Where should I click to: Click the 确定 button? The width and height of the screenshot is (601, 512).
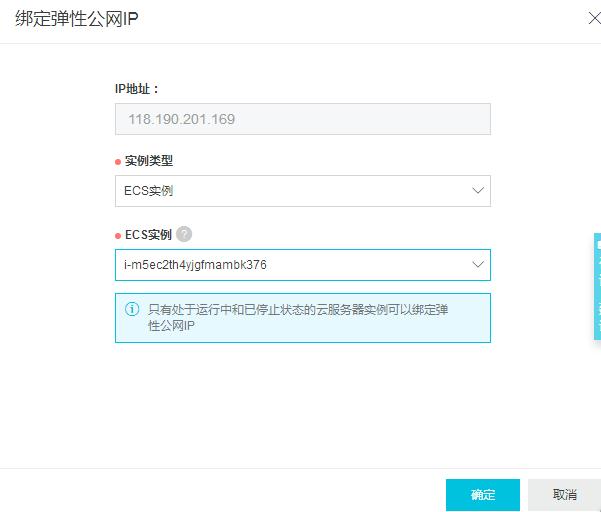click(x=483, y=494)
